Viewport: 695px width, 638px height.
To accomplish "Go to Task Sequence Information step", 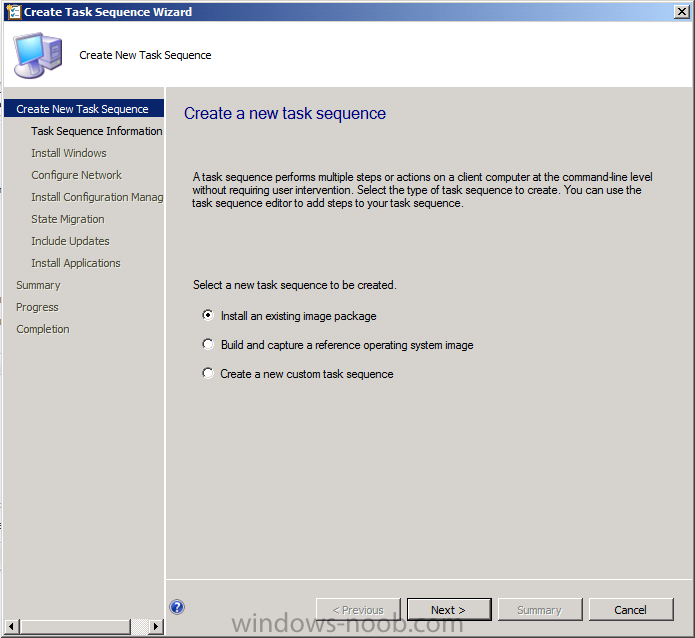I will coord(97,131).
